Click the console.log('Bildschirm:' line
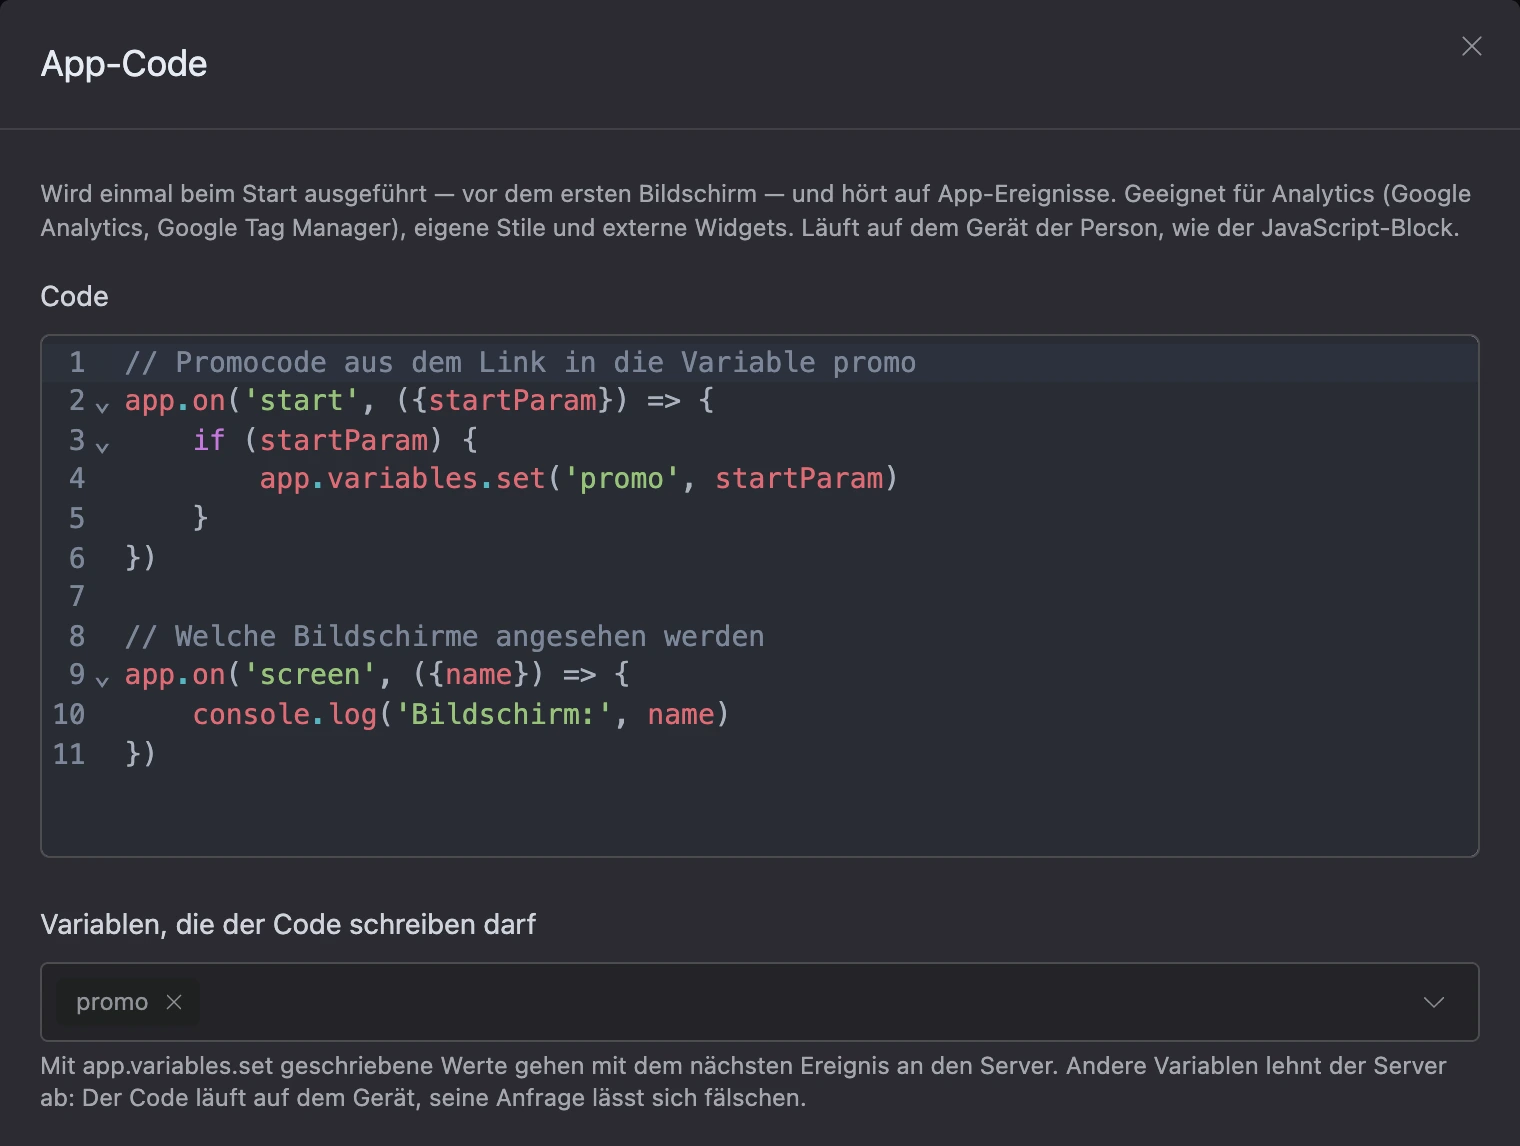This screenshot has width=1520, height=1146. [x=460, y=714]
